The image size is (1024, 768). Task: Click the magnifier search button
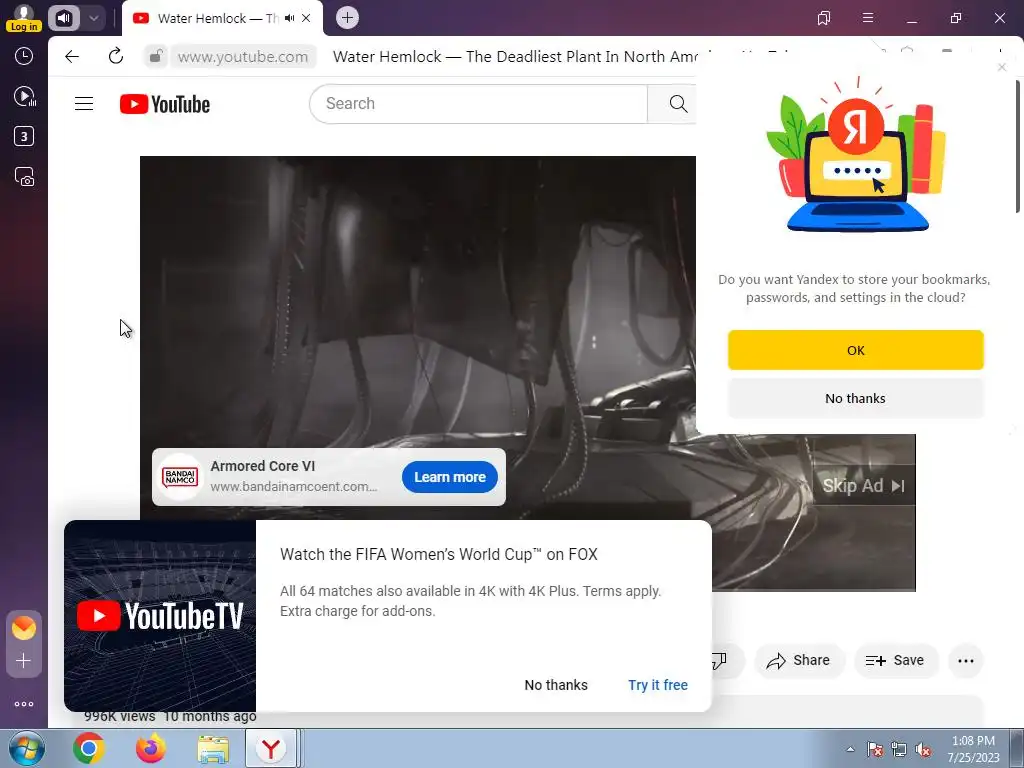coord(677,104)
